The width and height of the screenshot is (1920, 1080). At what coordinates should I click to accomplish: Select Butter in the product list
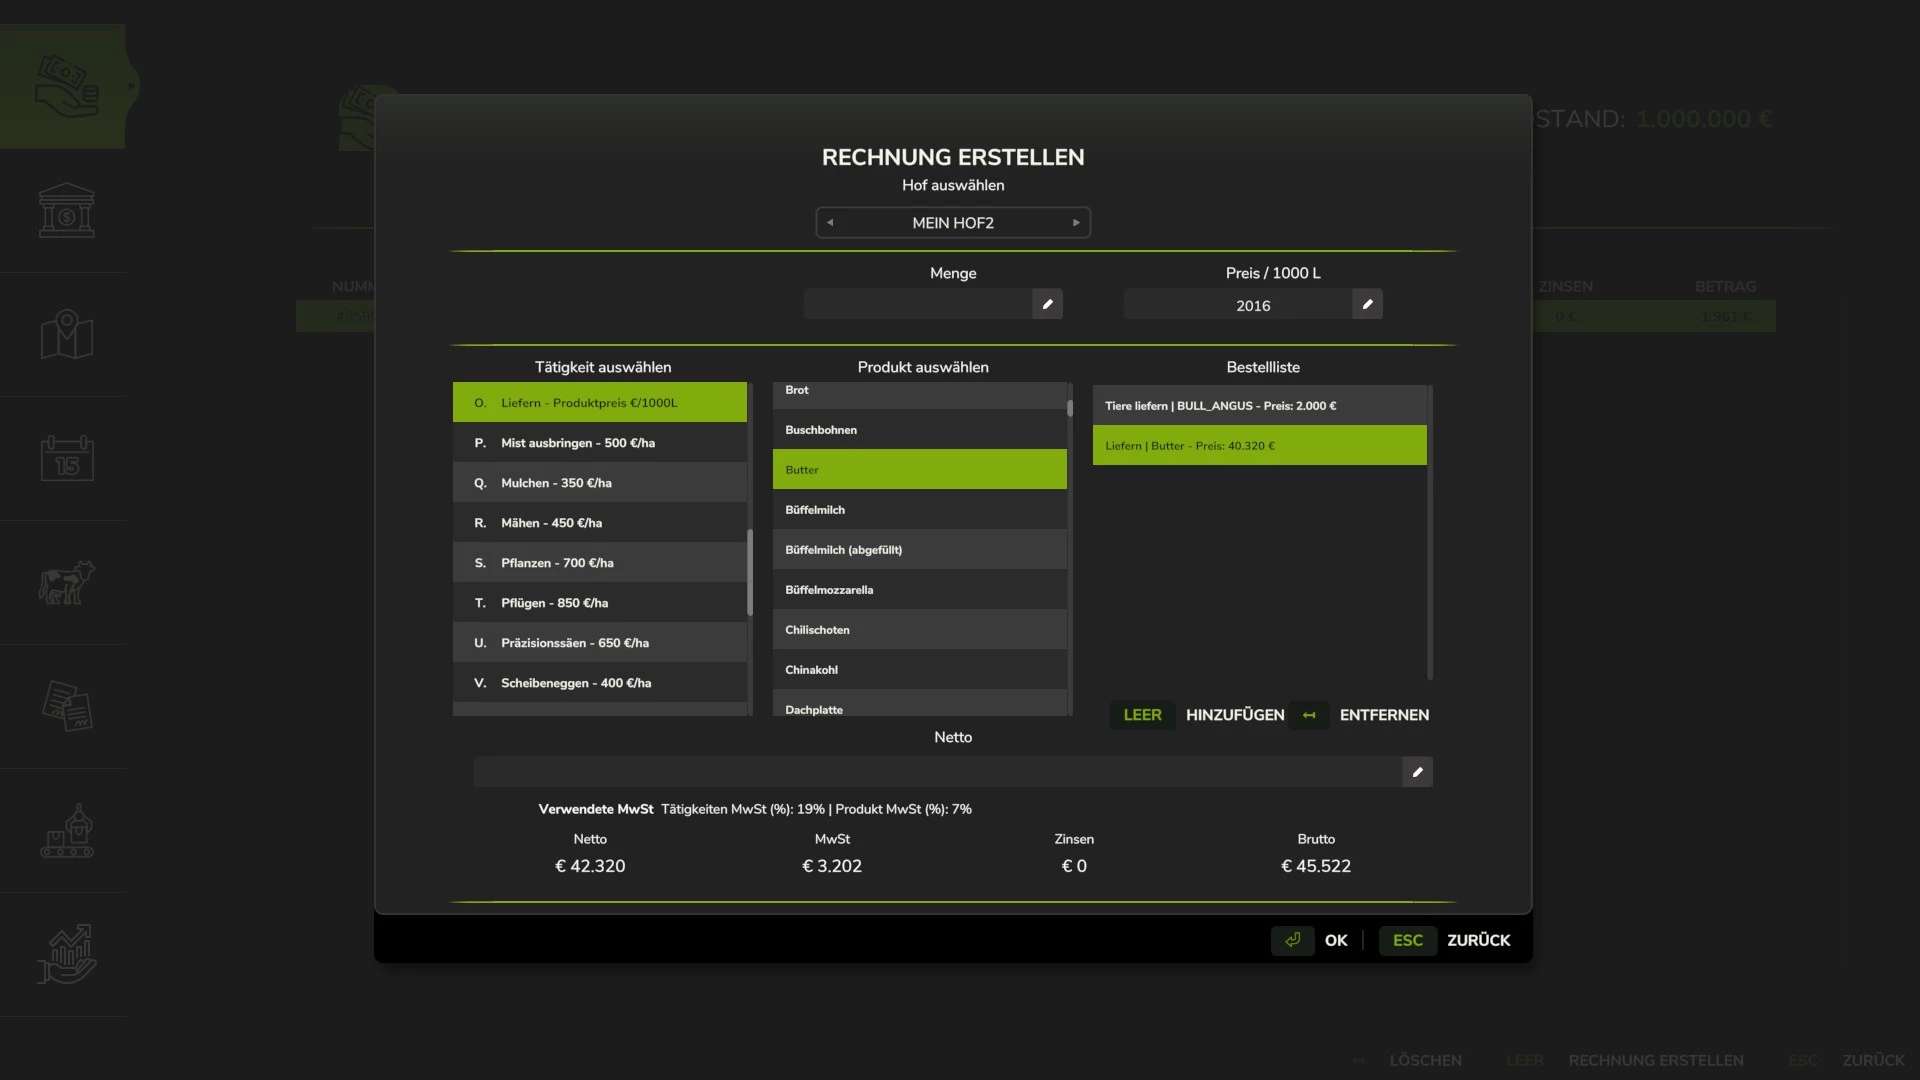pyautogui.click(x=919, y=469)
